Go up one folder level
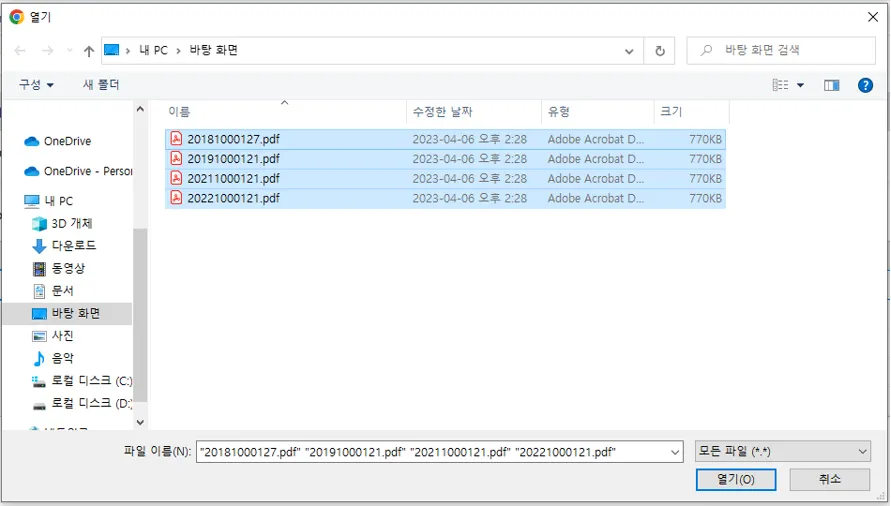This screenshot has width=891, height=506. pos(89,51)
